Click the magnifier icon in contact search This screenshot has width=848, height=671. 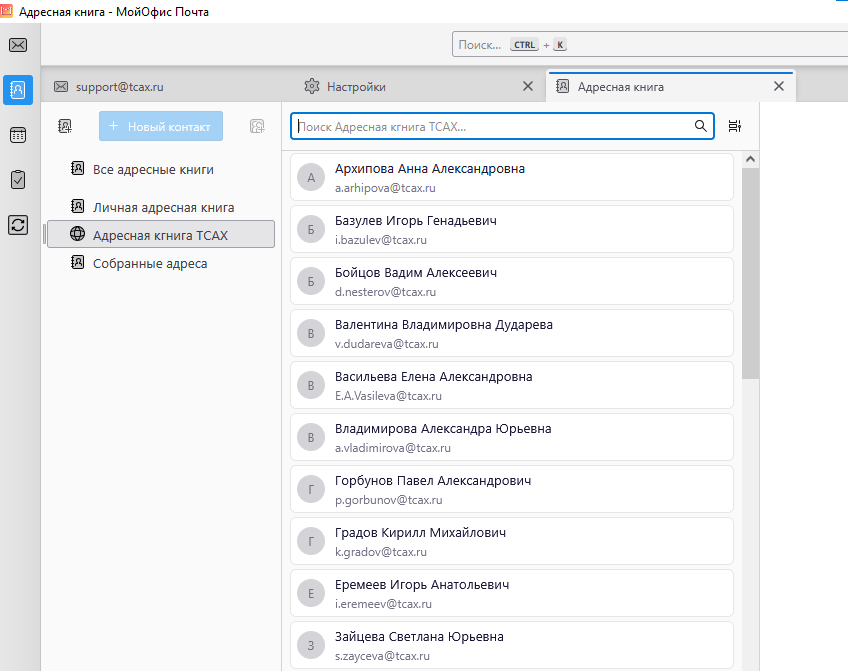pos(700,126)
